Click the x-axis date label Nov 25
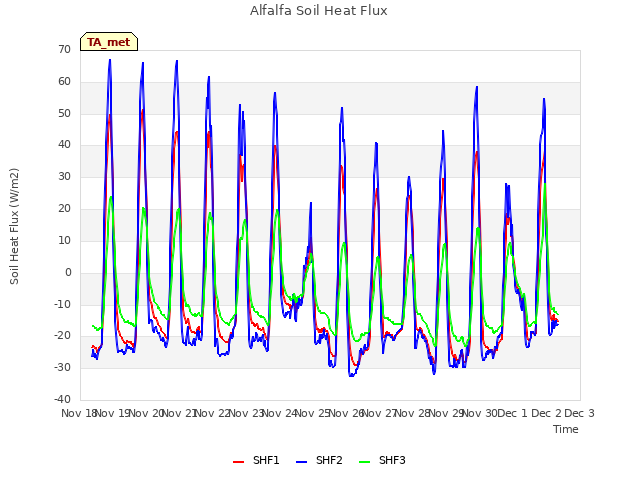Image resolution: width=640 pixels, height=480 pixels. pos(313,413)
